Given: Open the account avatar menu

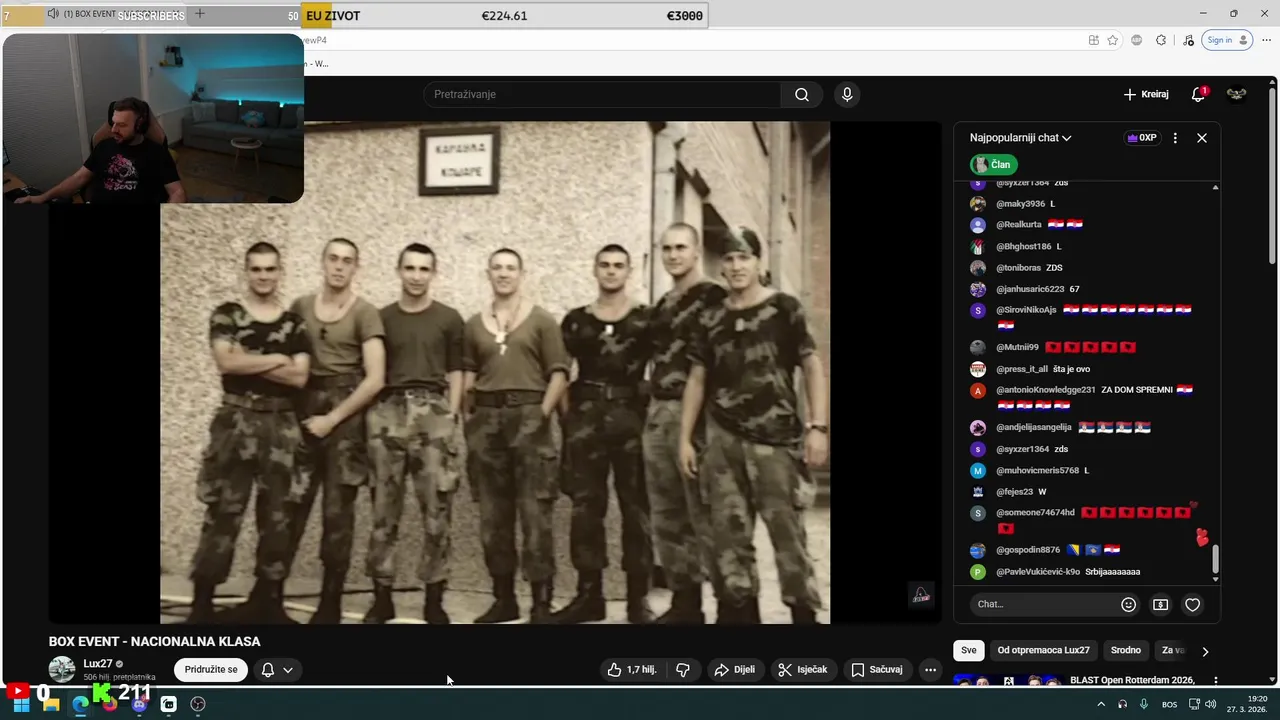Looking at the screenshot, I should pos(1237,94).
